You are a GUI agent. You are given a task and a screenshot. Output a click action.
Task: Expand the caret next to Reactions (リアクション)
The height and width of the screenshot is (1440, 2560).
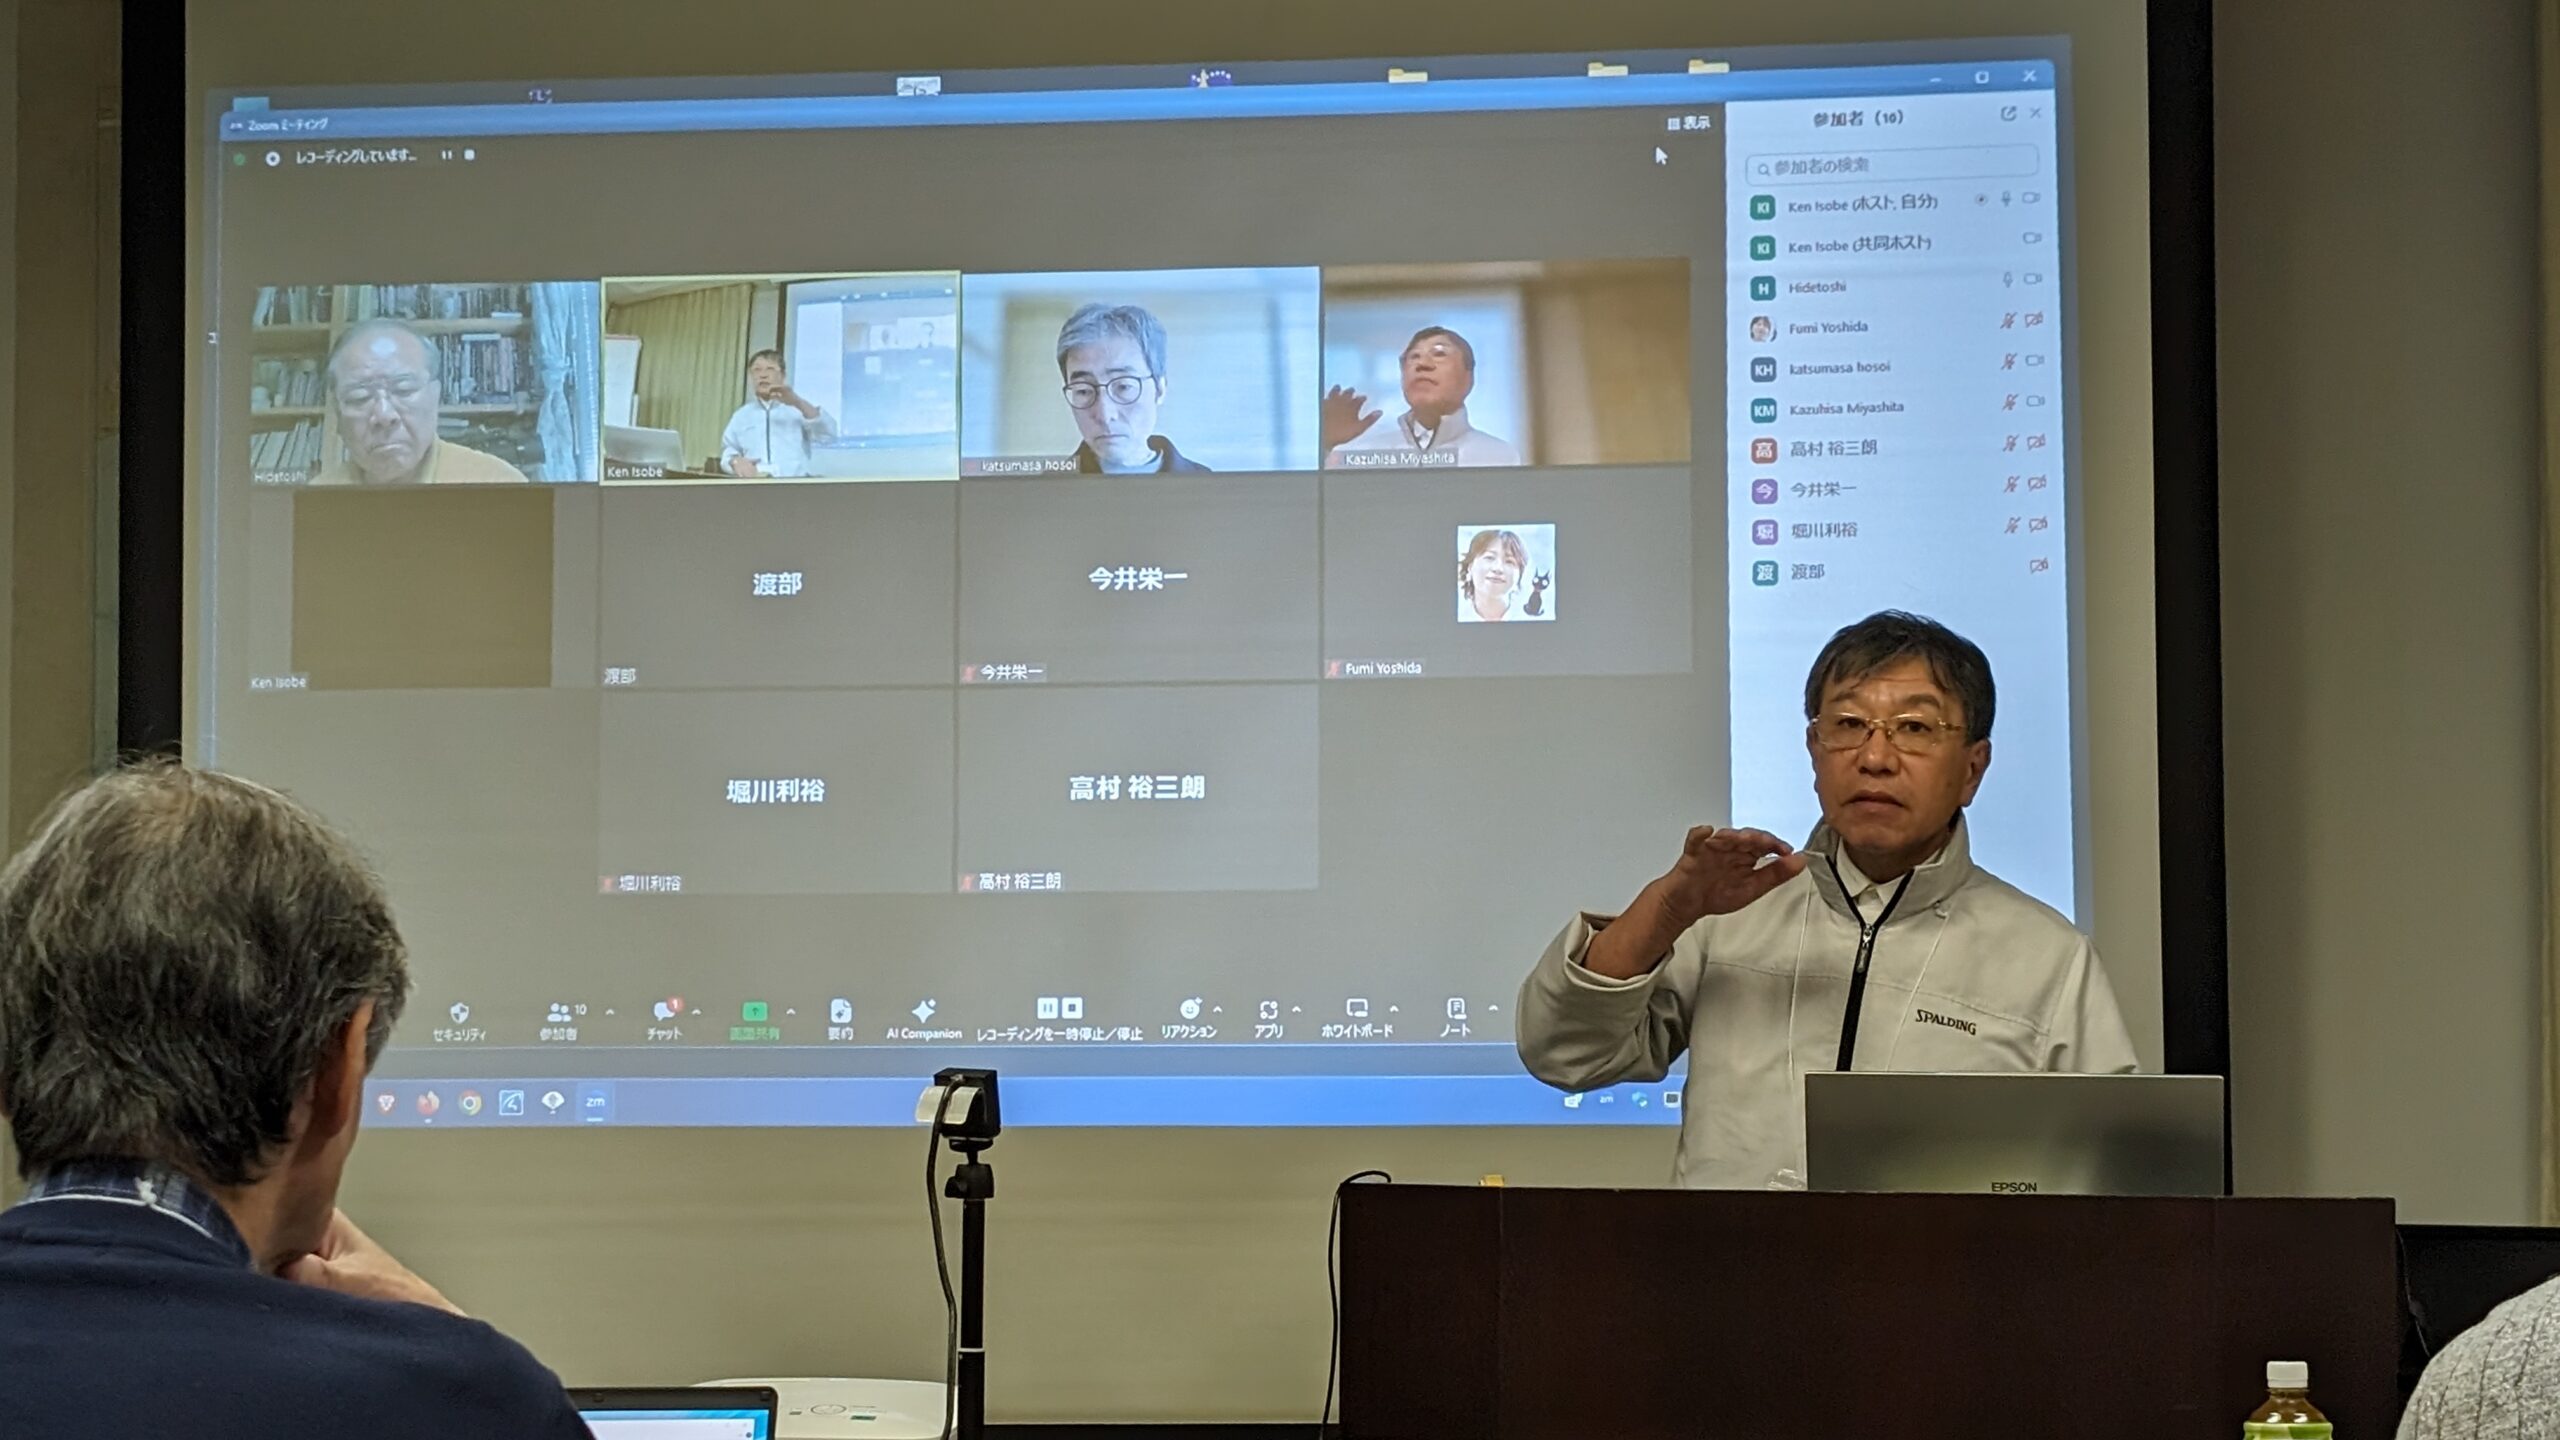[x=1217, y=1009]
